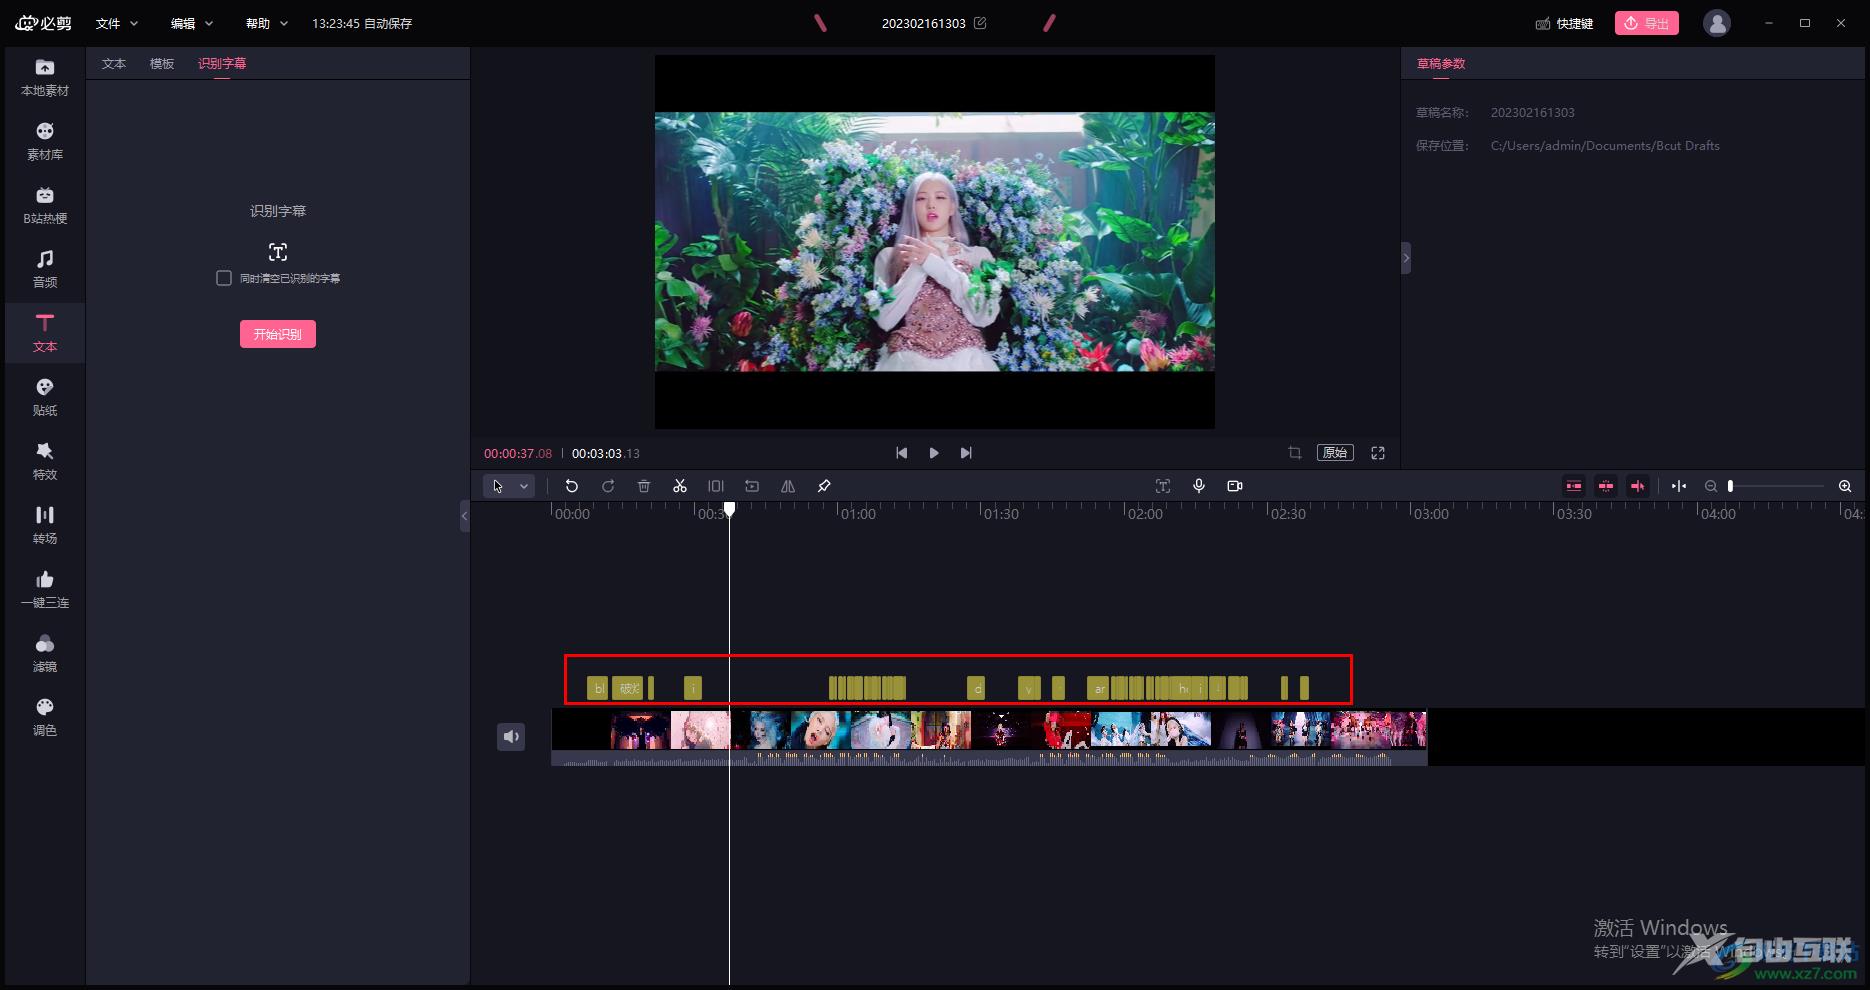1870x990 pixels.
Task: Open the 转场 transitions panel
Action: [45, 525]
